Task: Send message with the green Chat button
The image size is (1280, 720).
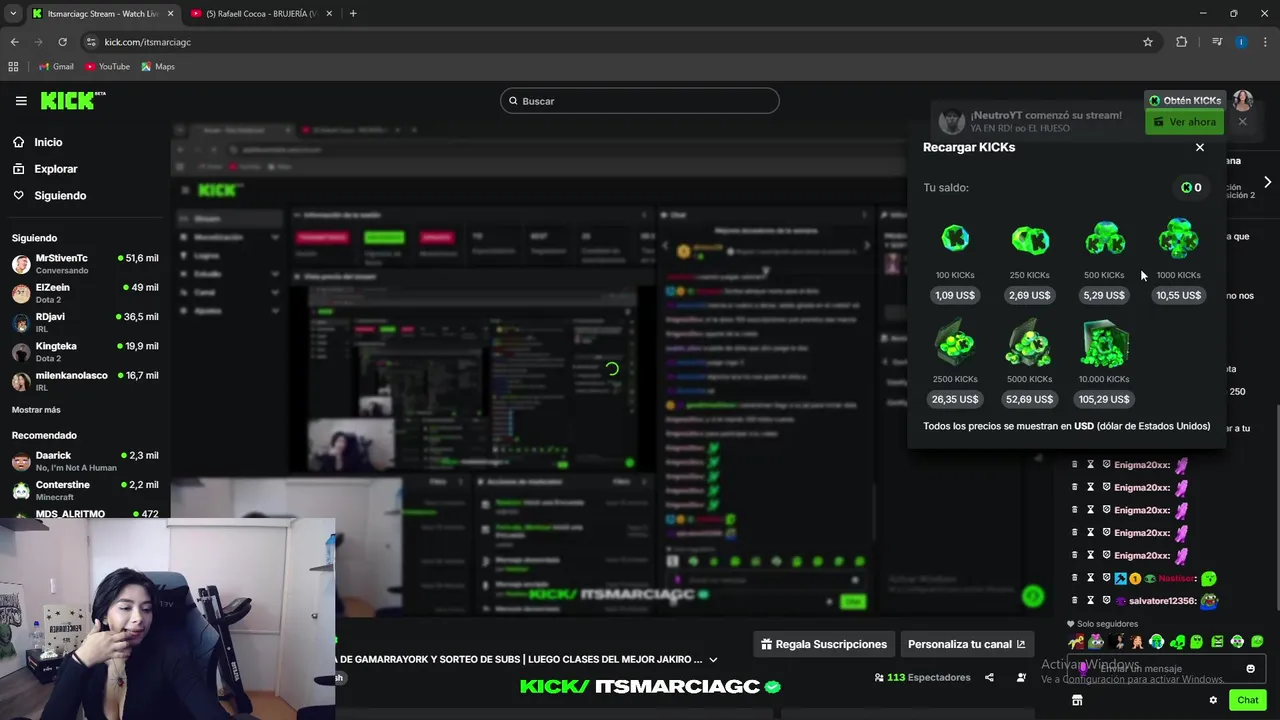Action: (1247, 700)
